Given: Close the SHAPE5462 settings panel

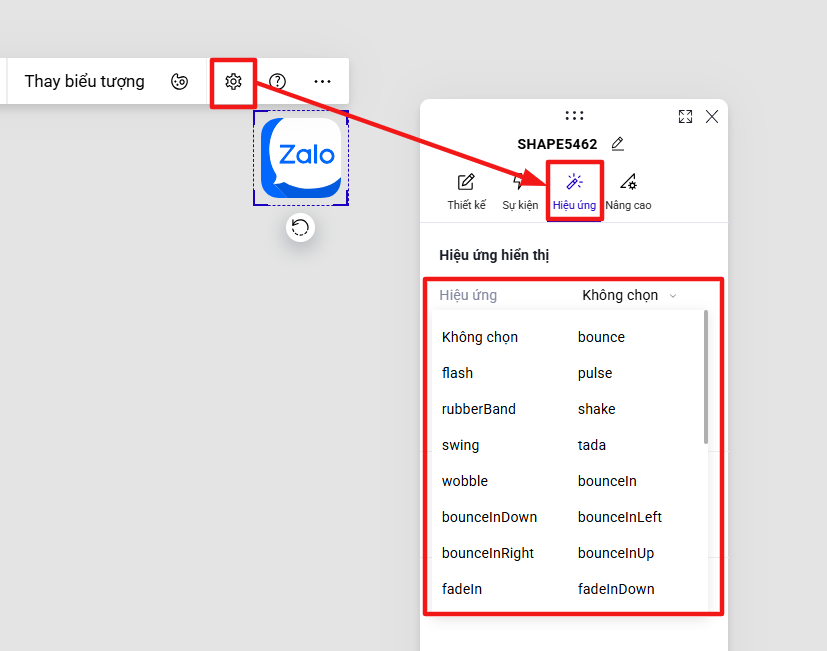Looking at the screenshot, I should click(x=712, y=117).
